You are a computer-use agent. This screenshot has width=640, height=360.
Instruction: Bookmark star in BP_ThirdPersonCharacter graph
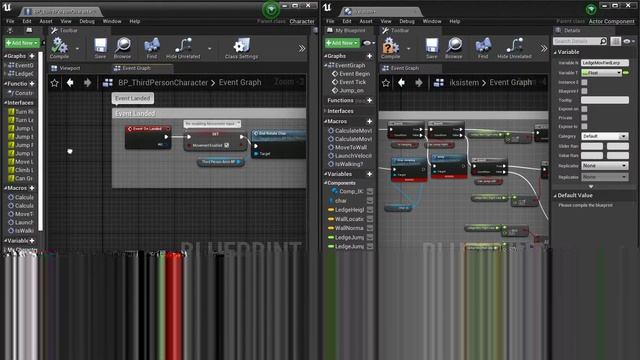[x=55, y=83]
